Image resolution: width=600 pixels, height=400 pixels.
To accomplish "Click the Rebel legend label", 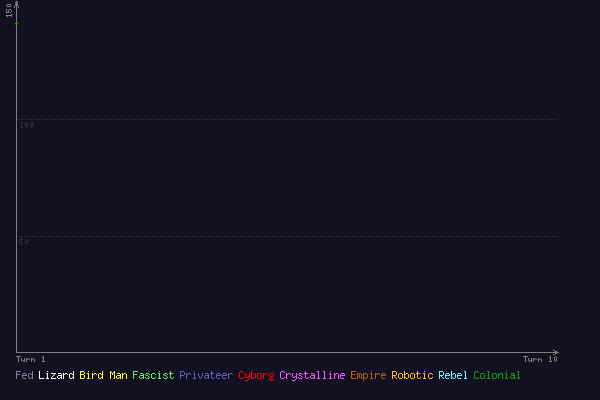I will [x=453, y=376].
